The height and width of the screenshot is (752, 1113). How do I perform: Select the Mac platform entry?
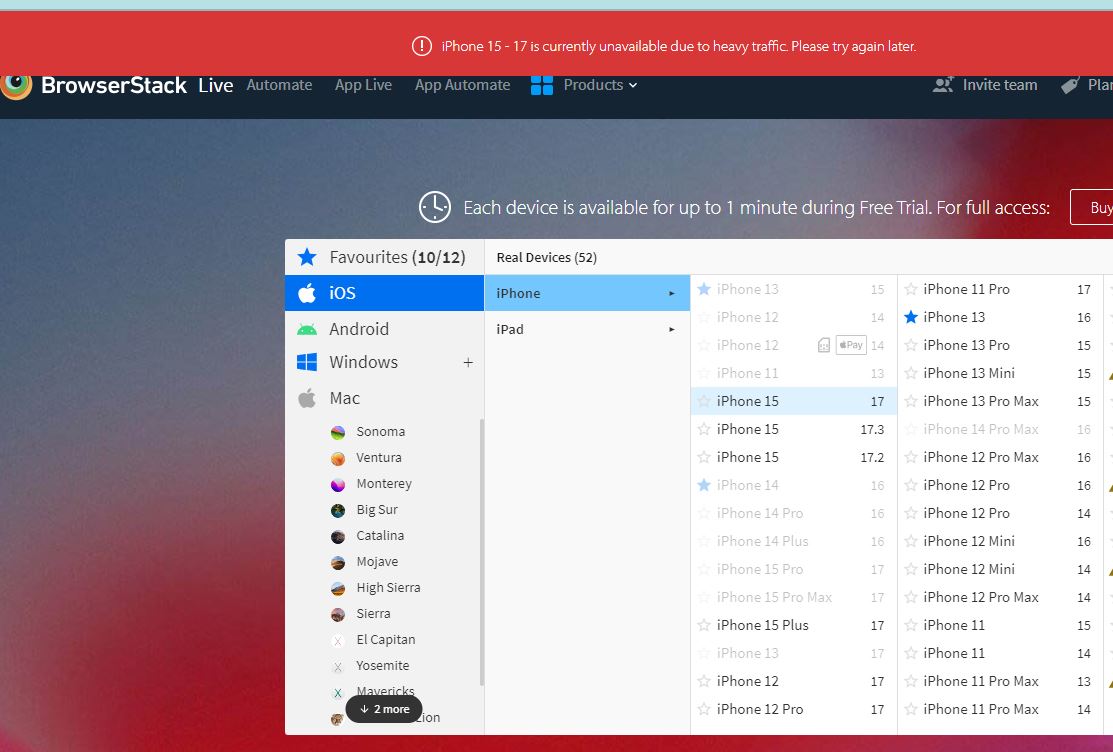point(384,398)
